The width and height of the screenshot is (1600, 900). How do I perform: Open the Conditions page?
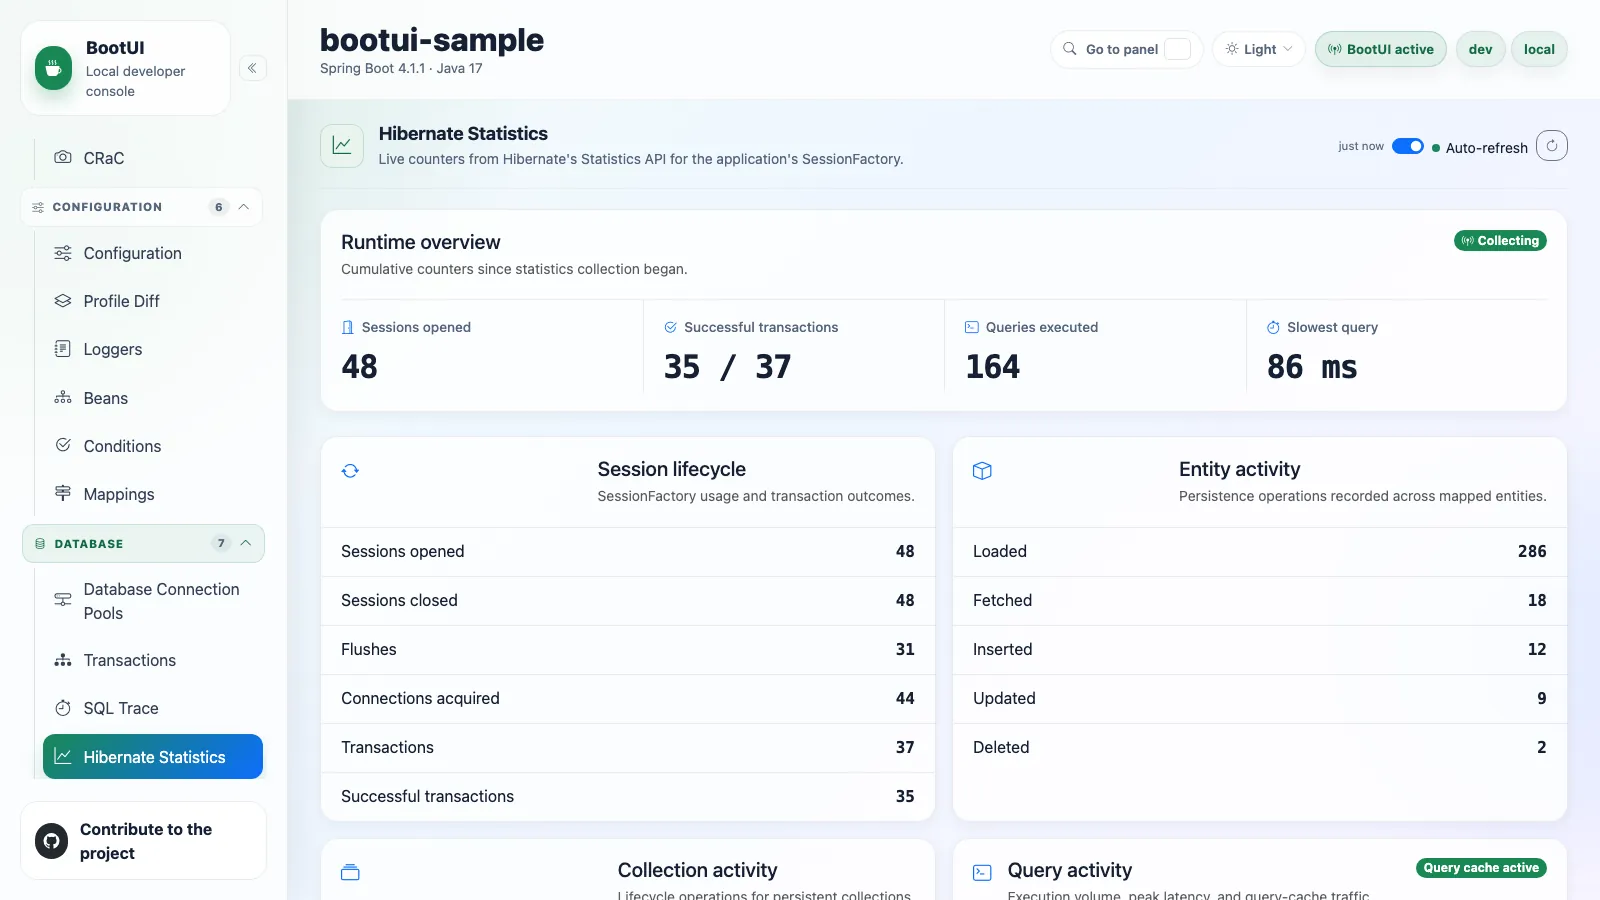(x=153, y=446)
